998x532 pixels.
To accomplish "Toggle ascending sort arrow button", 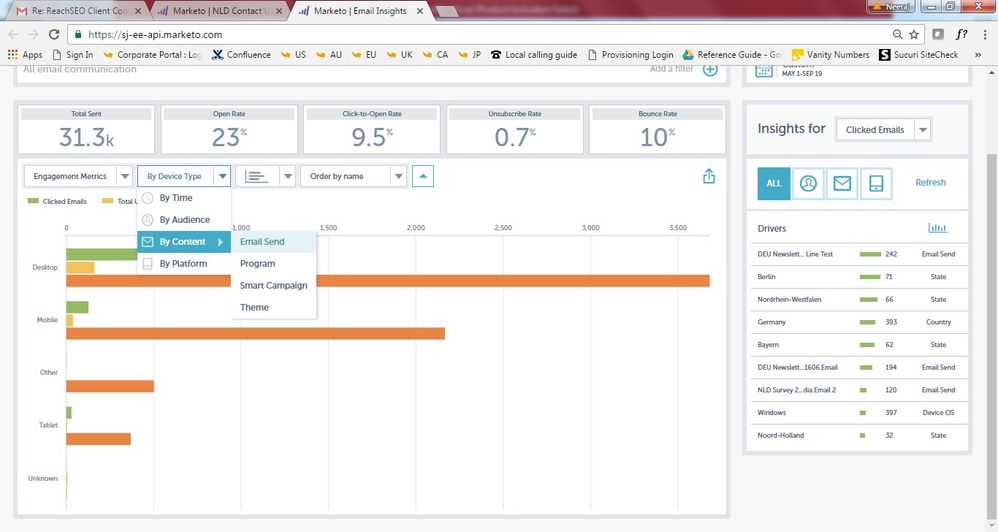I will (423, 176).
